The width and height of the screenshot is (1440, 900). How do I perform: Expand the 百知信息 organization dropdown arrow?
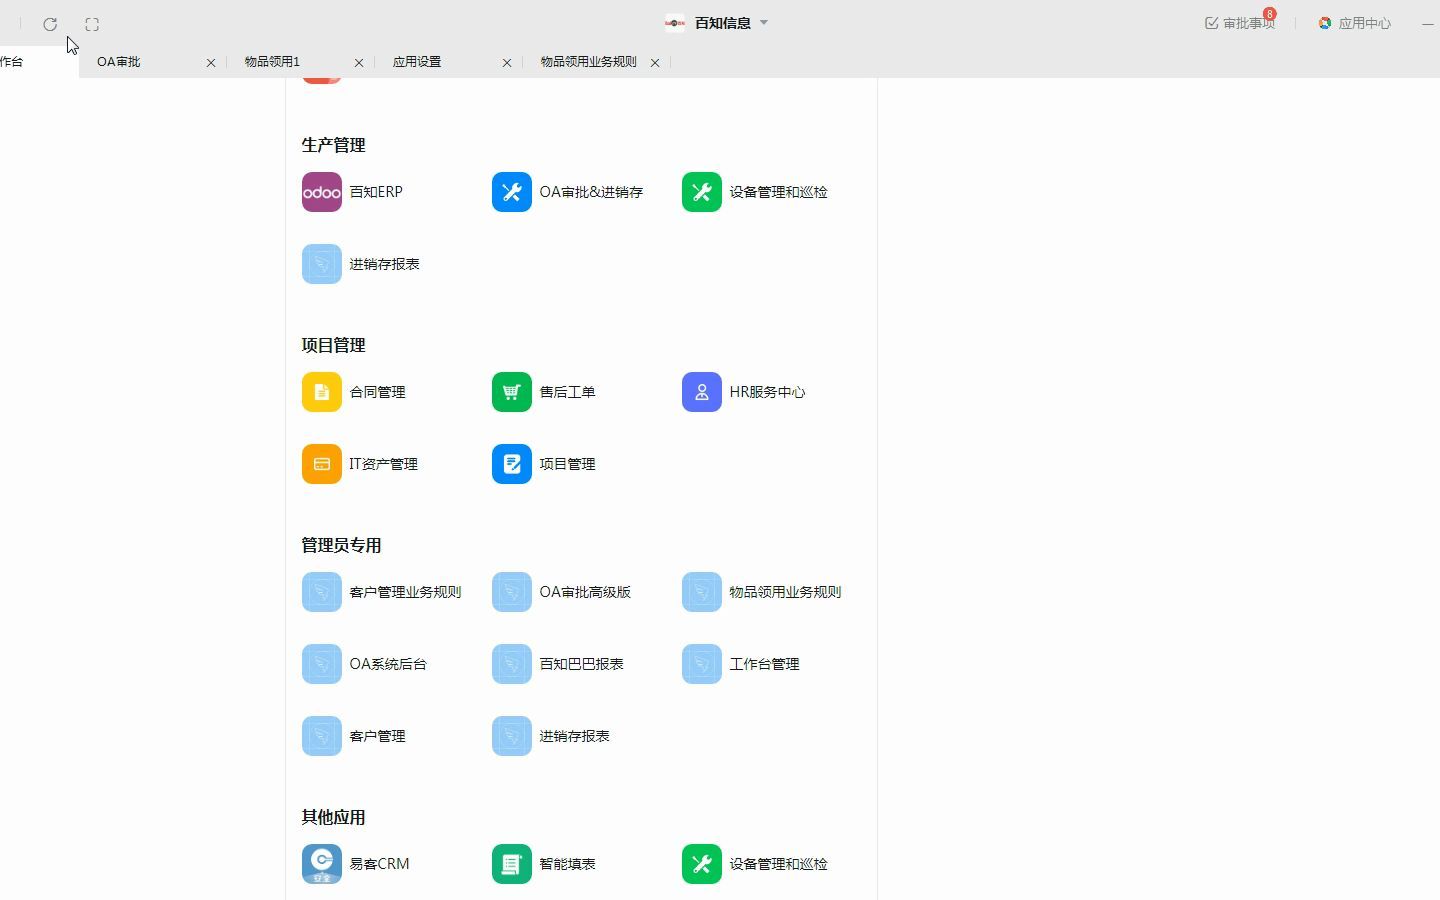point(764,22)
